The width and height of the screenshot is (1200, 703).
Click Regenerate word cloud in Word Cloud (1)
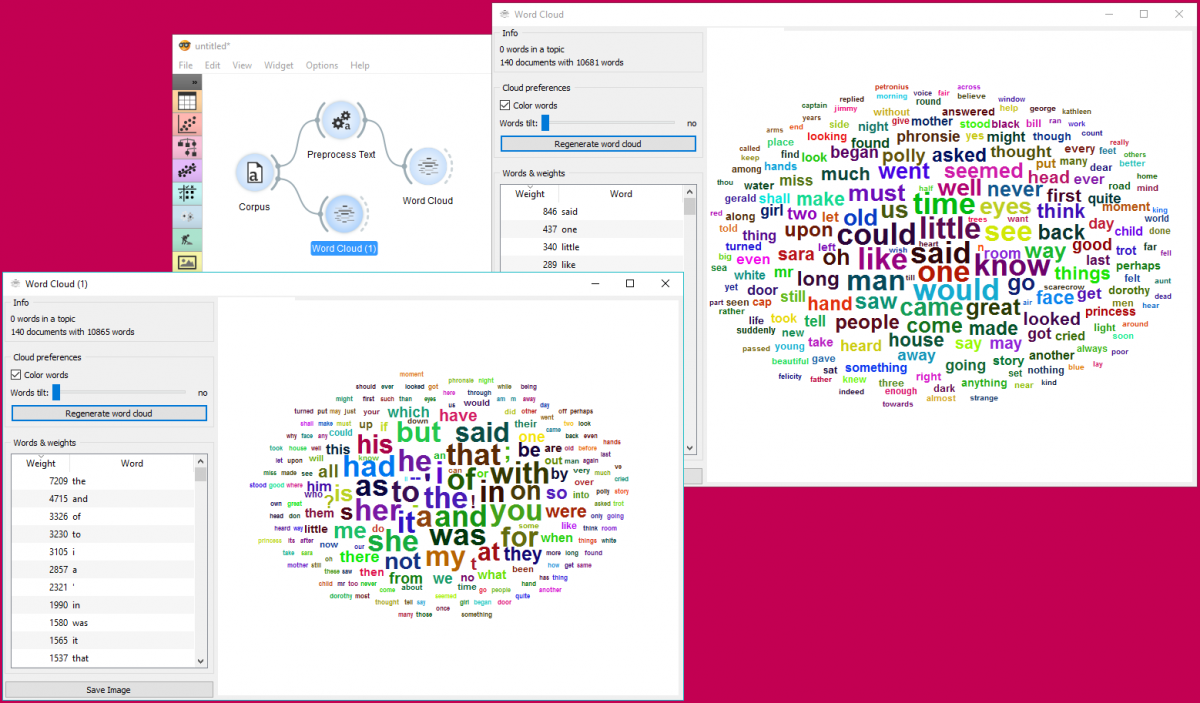(x=108, y=413)
